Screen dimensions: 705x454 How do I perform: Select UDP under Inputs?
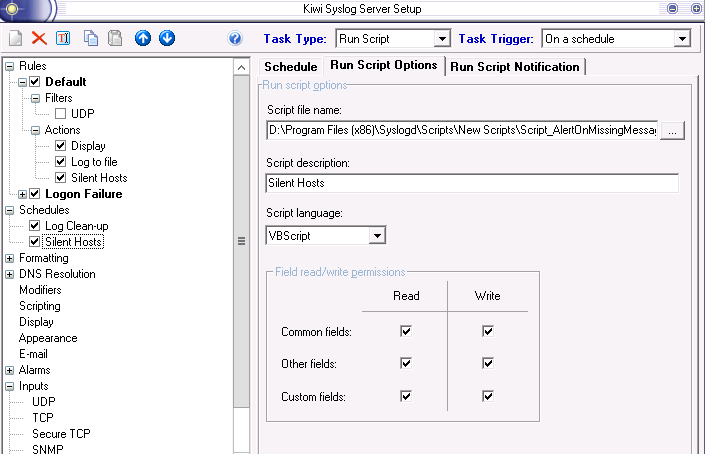(x=44, y=402)
